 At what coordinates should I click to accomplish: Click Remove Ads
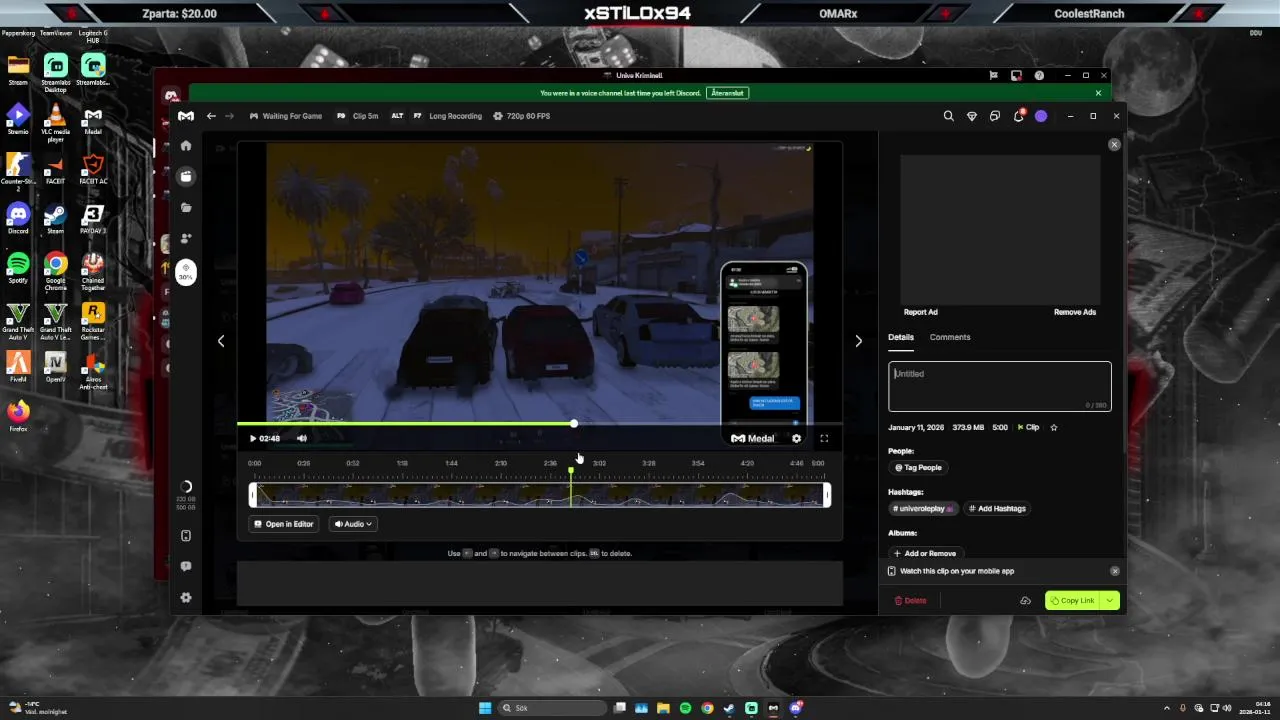pyautogui.click(x=1075, y=312)
